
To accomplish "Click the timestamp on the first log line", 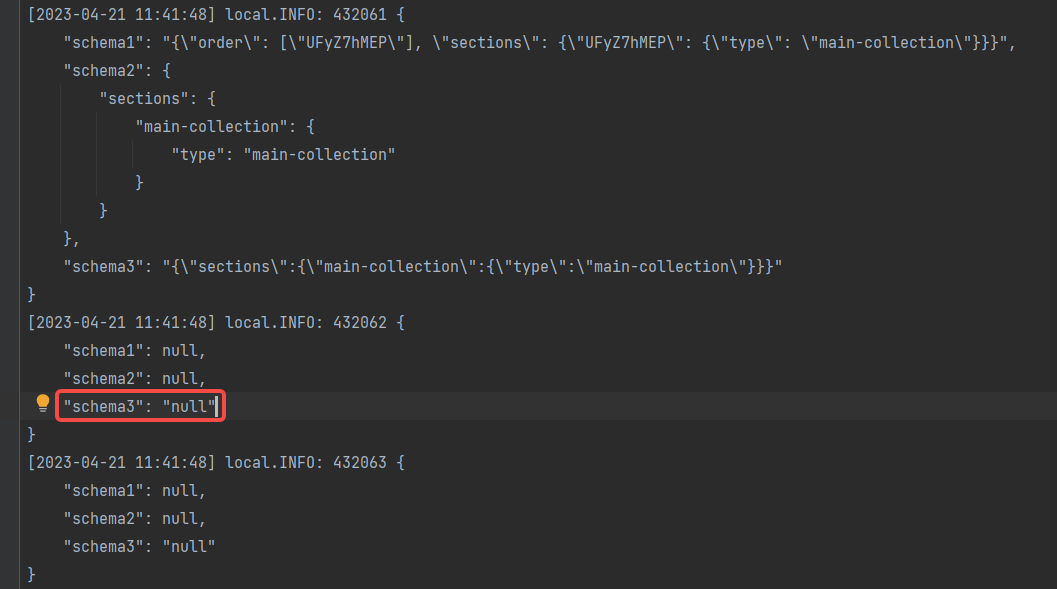I will [122, 15].
